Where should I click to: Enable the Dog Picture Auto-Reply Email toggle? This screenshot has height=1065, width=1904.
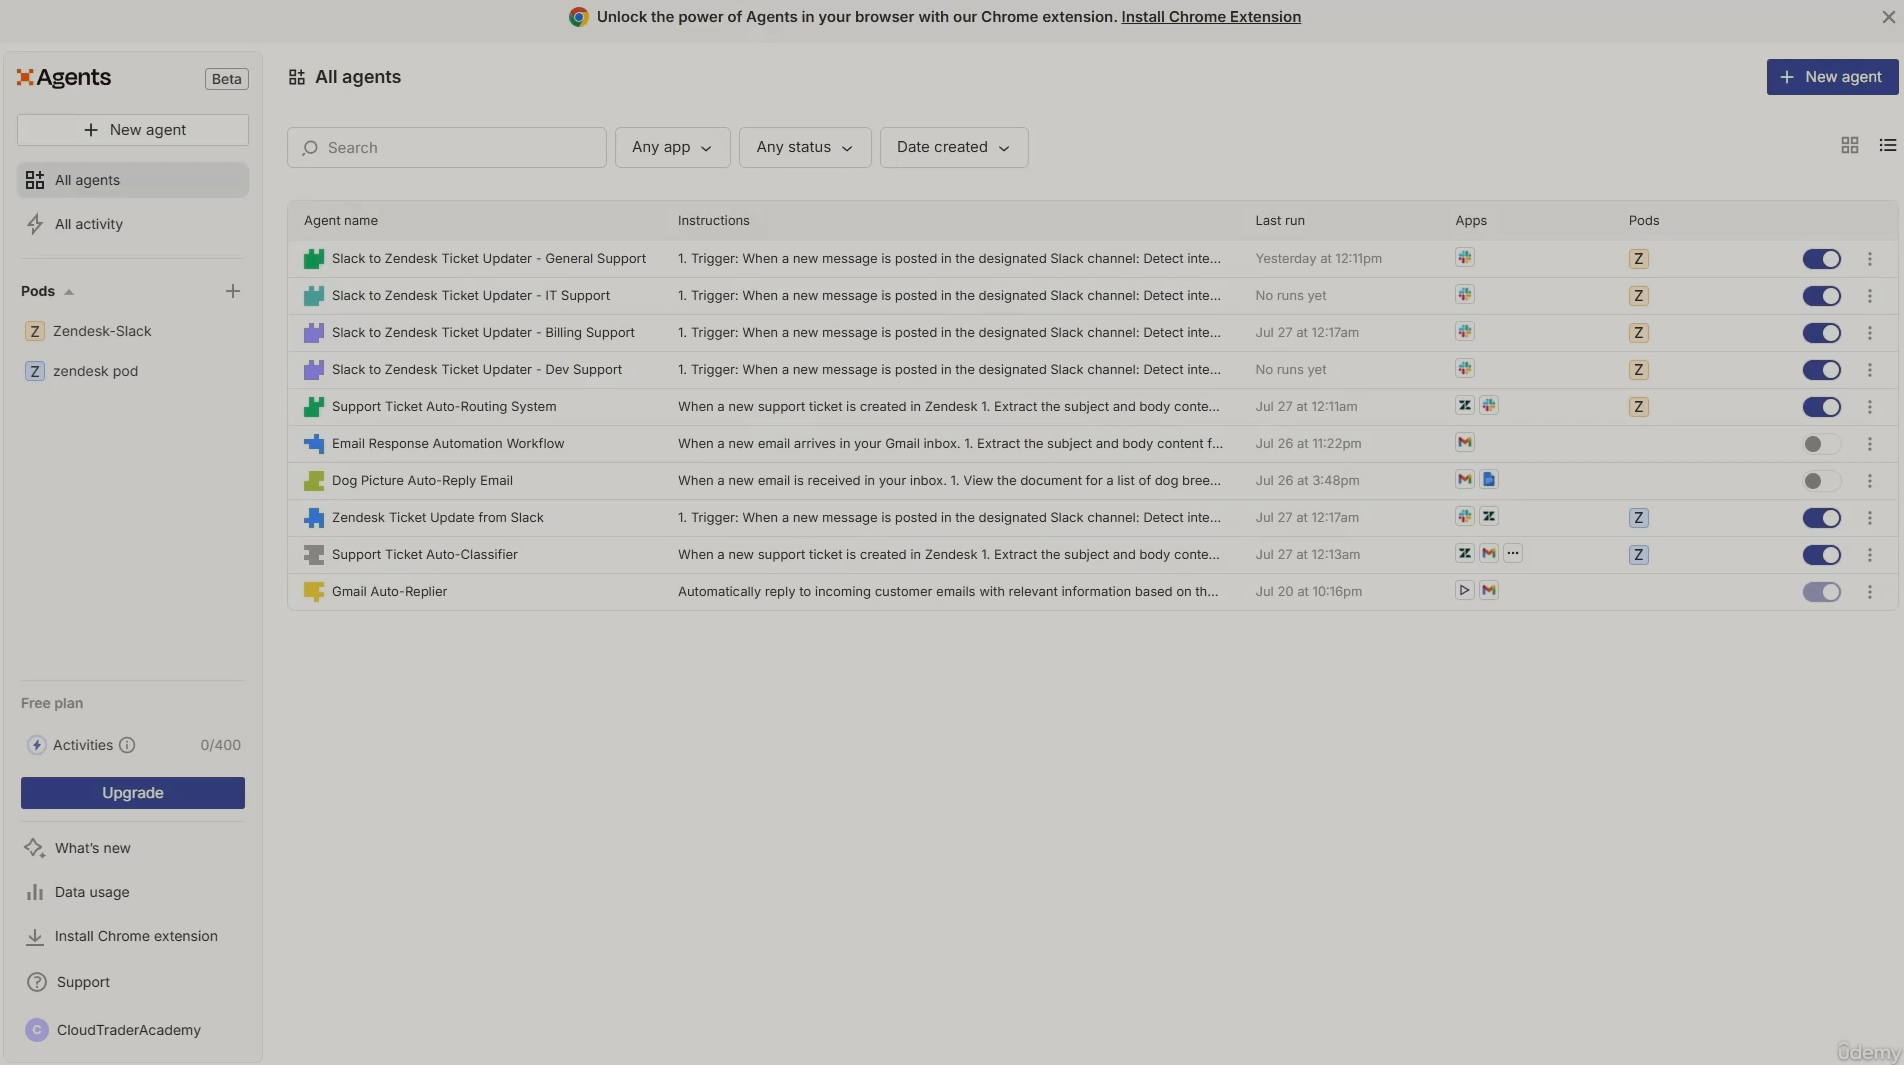pyautogui.click(x=1822, y=481)
